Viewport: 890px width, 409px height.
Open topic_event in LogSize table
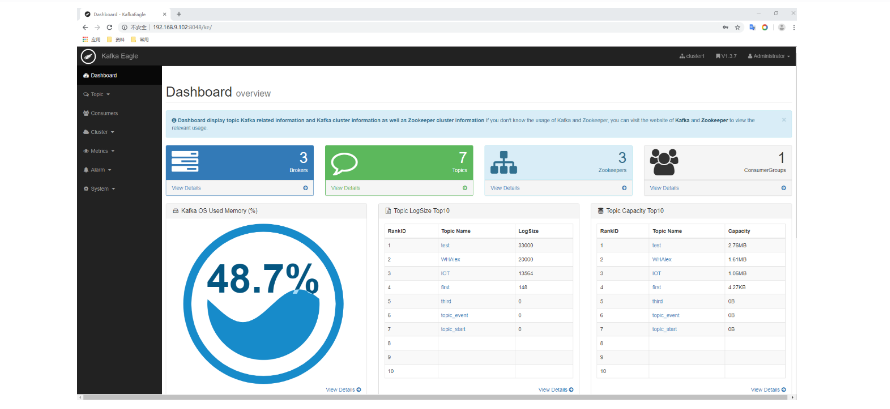(x=454, y=315)
